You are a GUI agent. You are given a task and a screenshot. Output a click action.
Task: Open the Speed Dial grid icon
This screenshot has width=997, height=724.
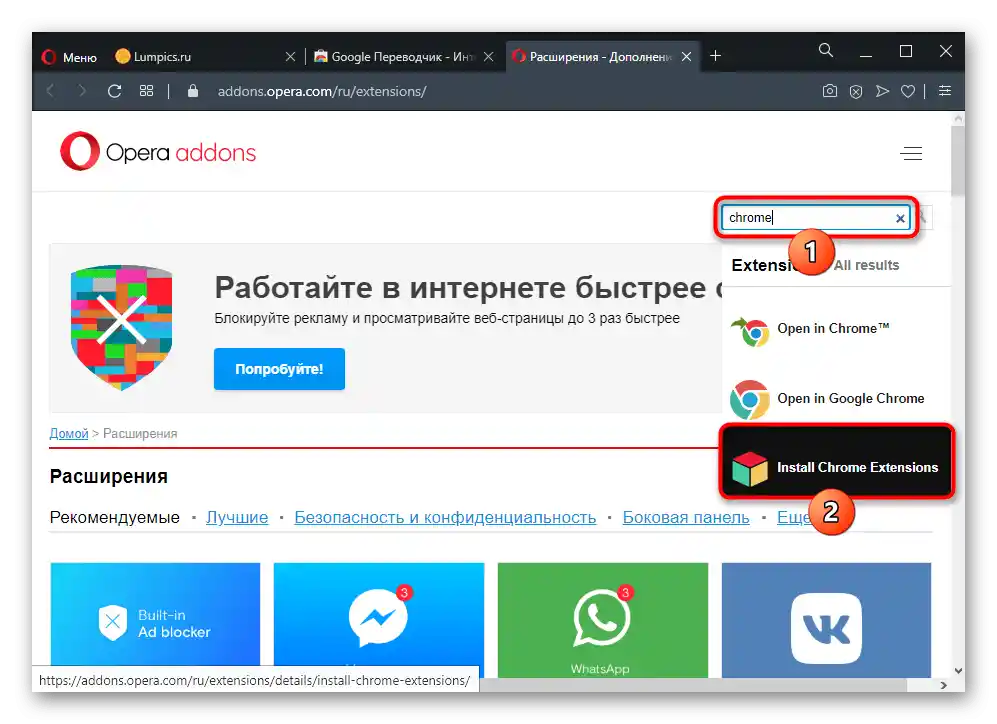[x=146, y=91]
